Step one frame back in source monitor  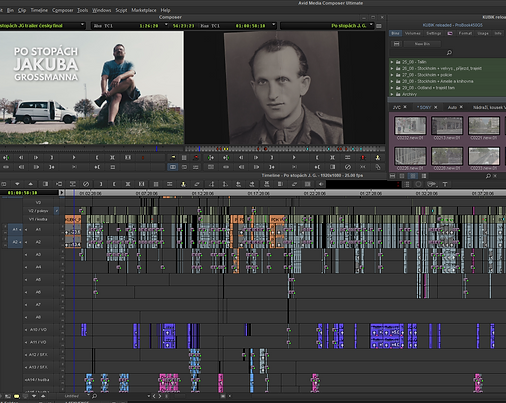point(21,157)
